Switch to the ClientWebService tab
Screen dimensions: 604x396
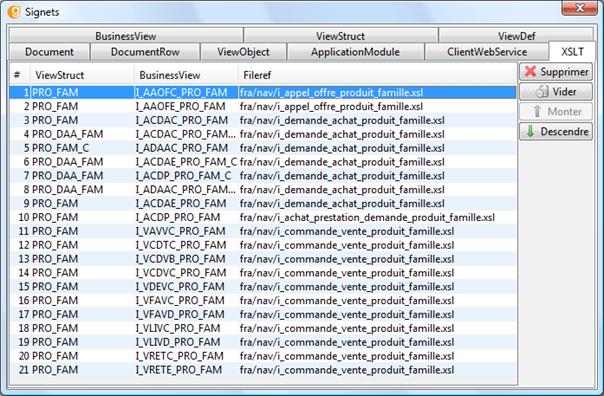pyautogui.click(x=487, y=52)
